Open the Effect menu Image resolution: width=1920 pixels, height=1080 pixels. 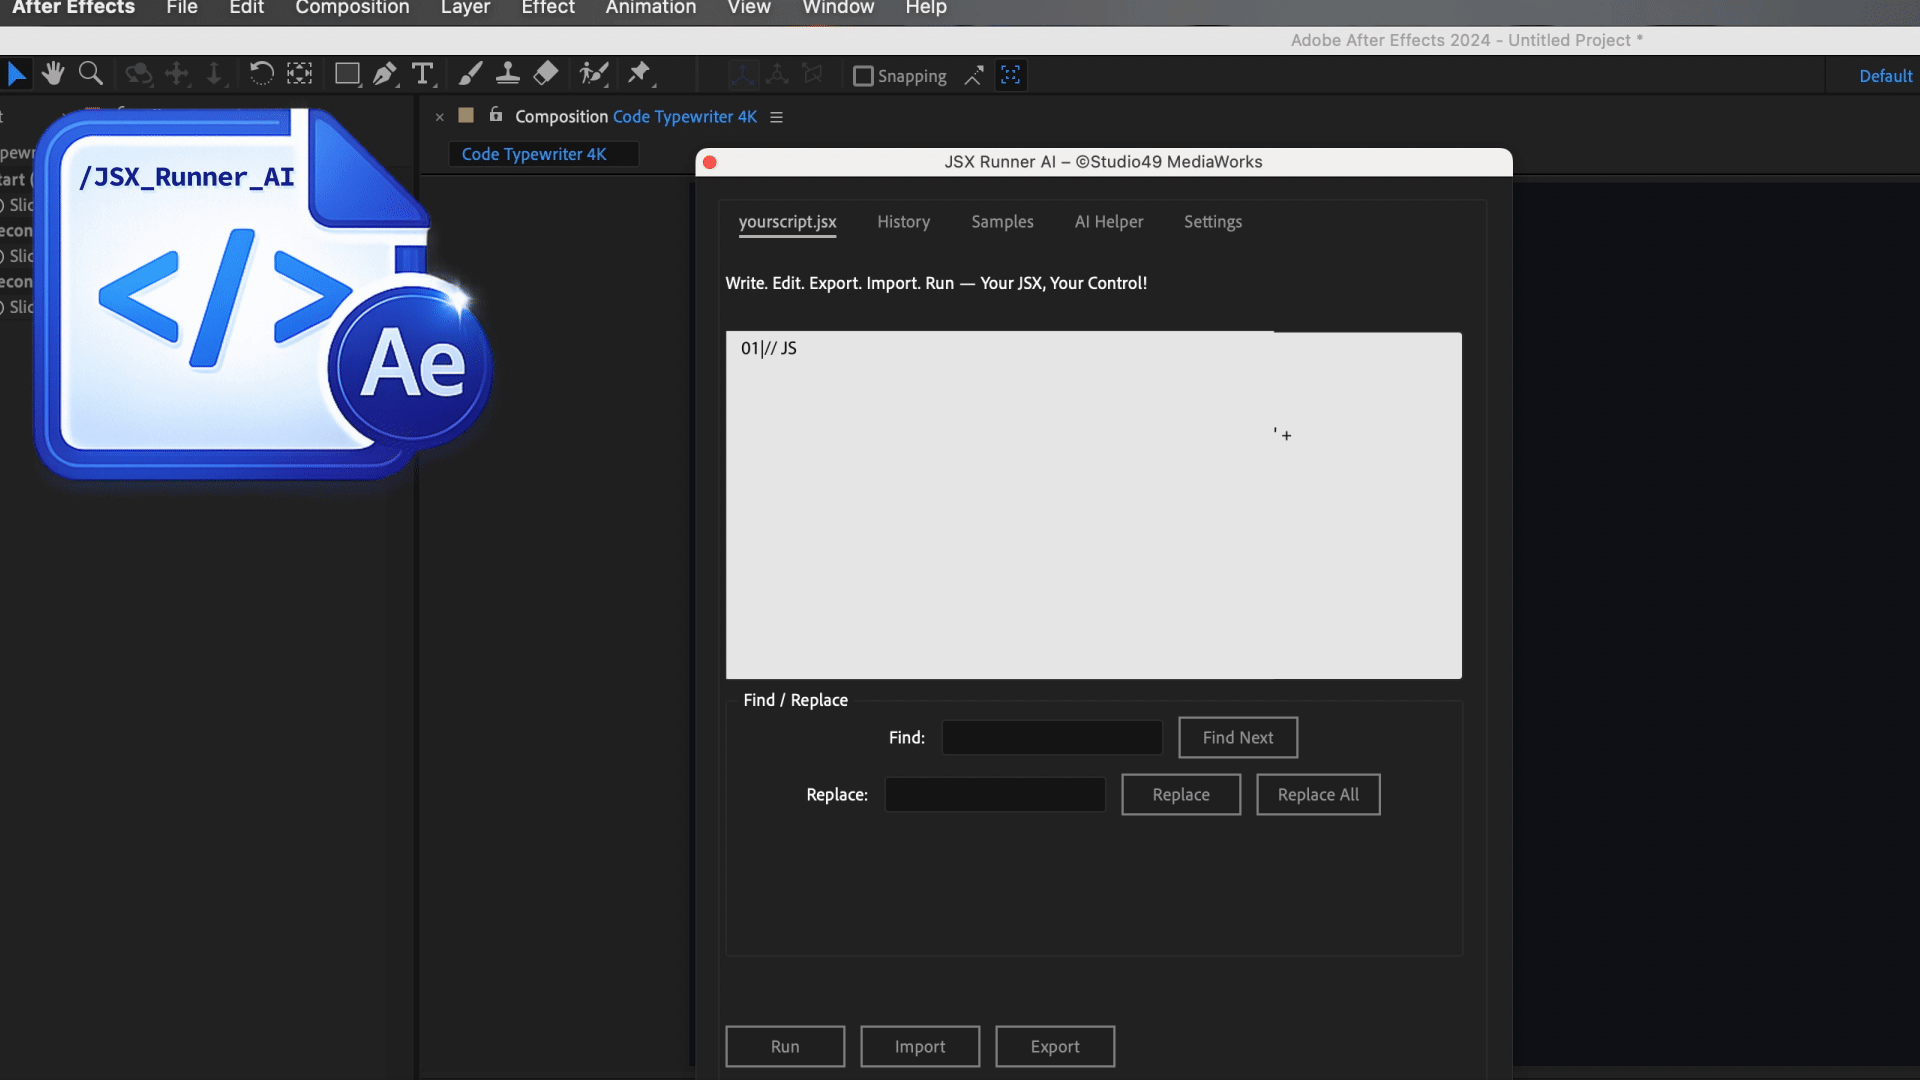(x=548, y=8)
